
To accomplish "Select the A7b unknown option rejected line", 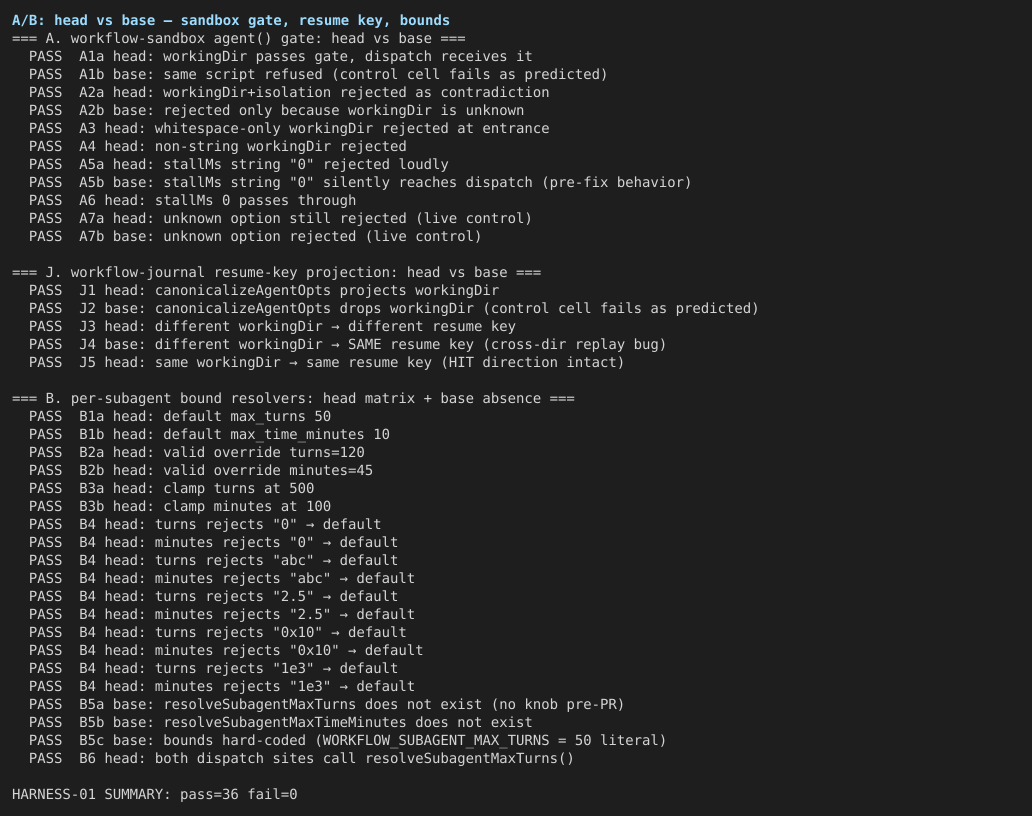I will coord(255,236).
